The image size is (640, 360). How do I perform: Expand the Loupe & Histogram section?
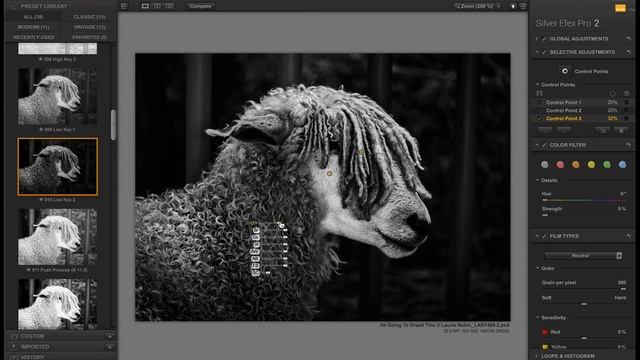pos(568,356)
